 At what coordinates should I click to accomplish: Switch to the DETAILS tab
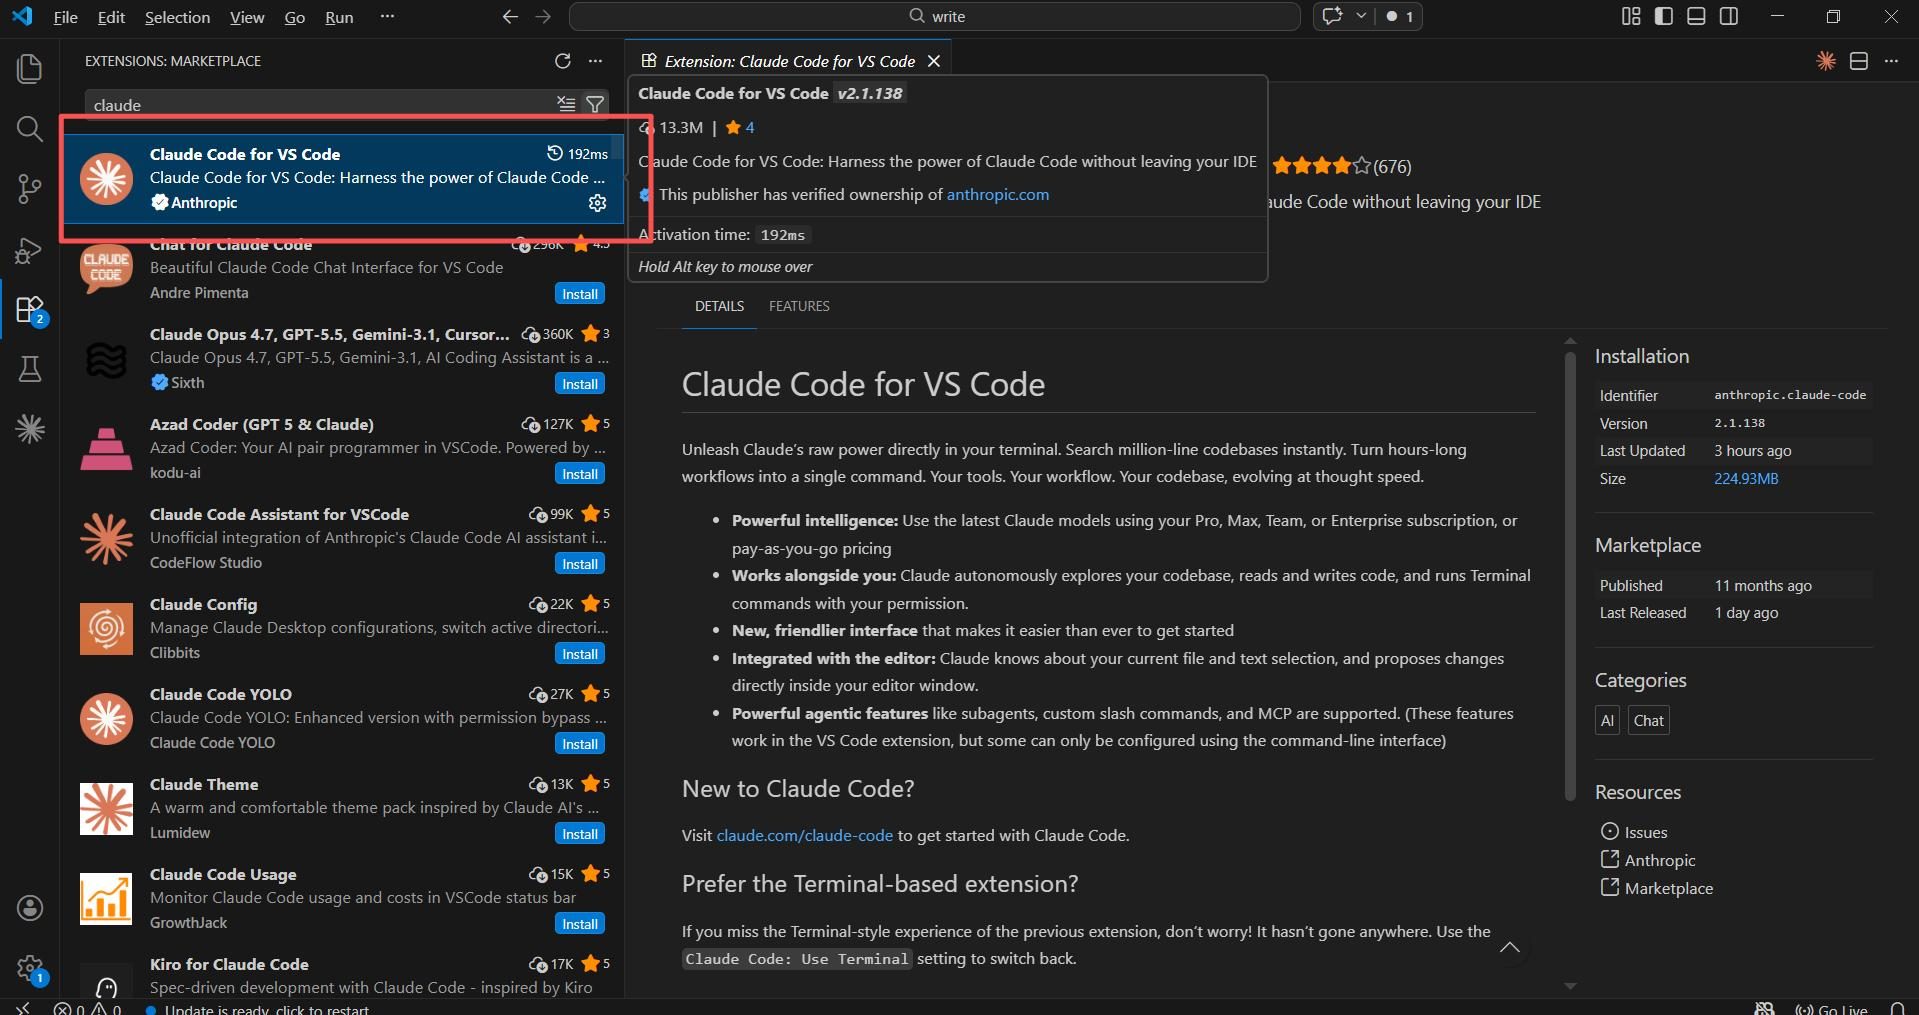tap(719, 306)
